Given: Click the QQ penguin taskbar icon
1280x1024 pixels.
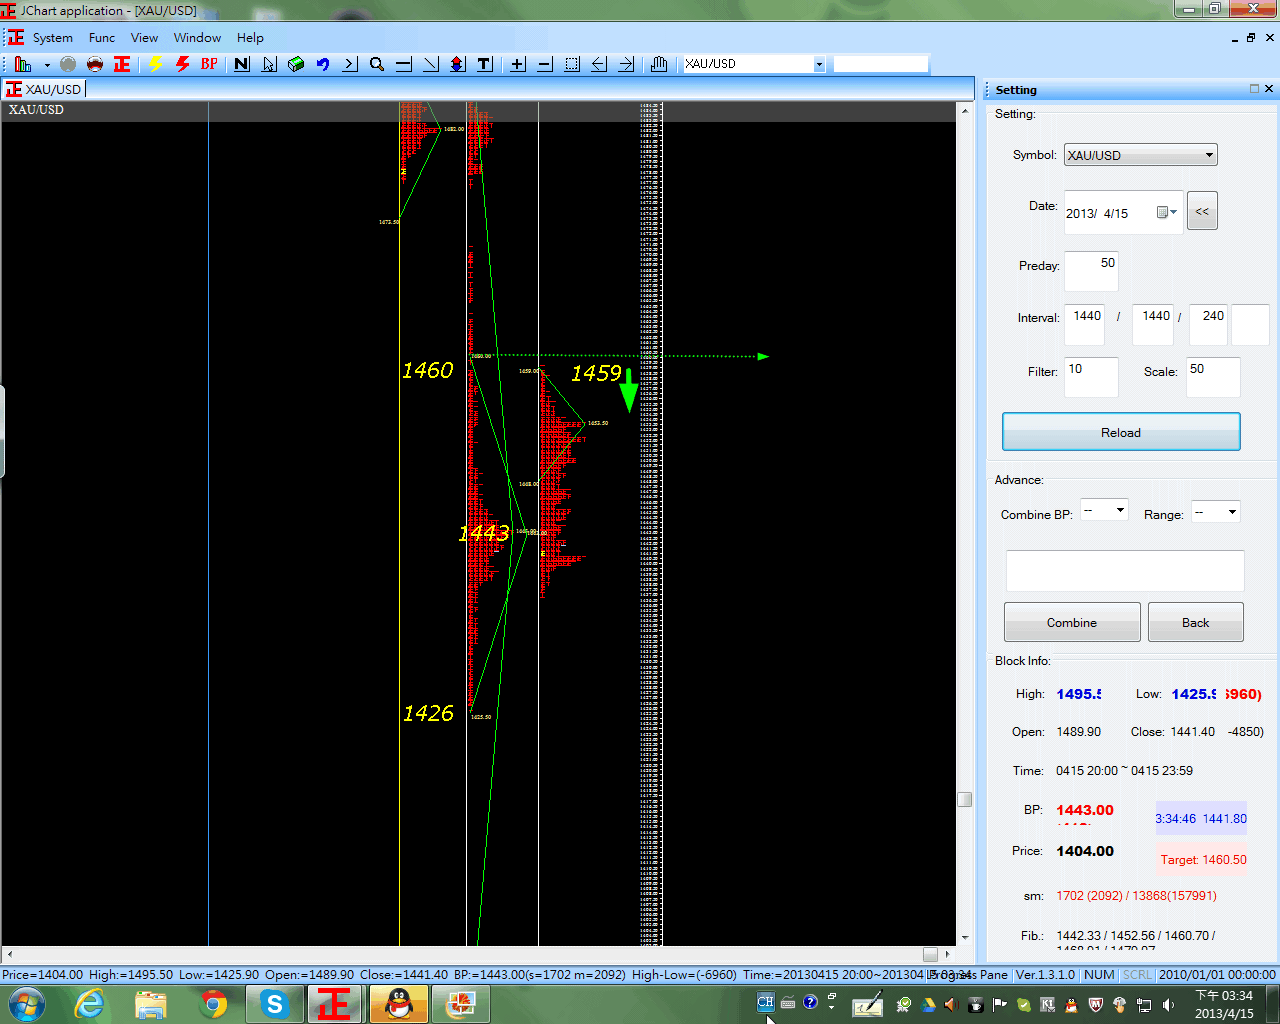Looking at the screenshot, I should click(x=399, y=1004).
